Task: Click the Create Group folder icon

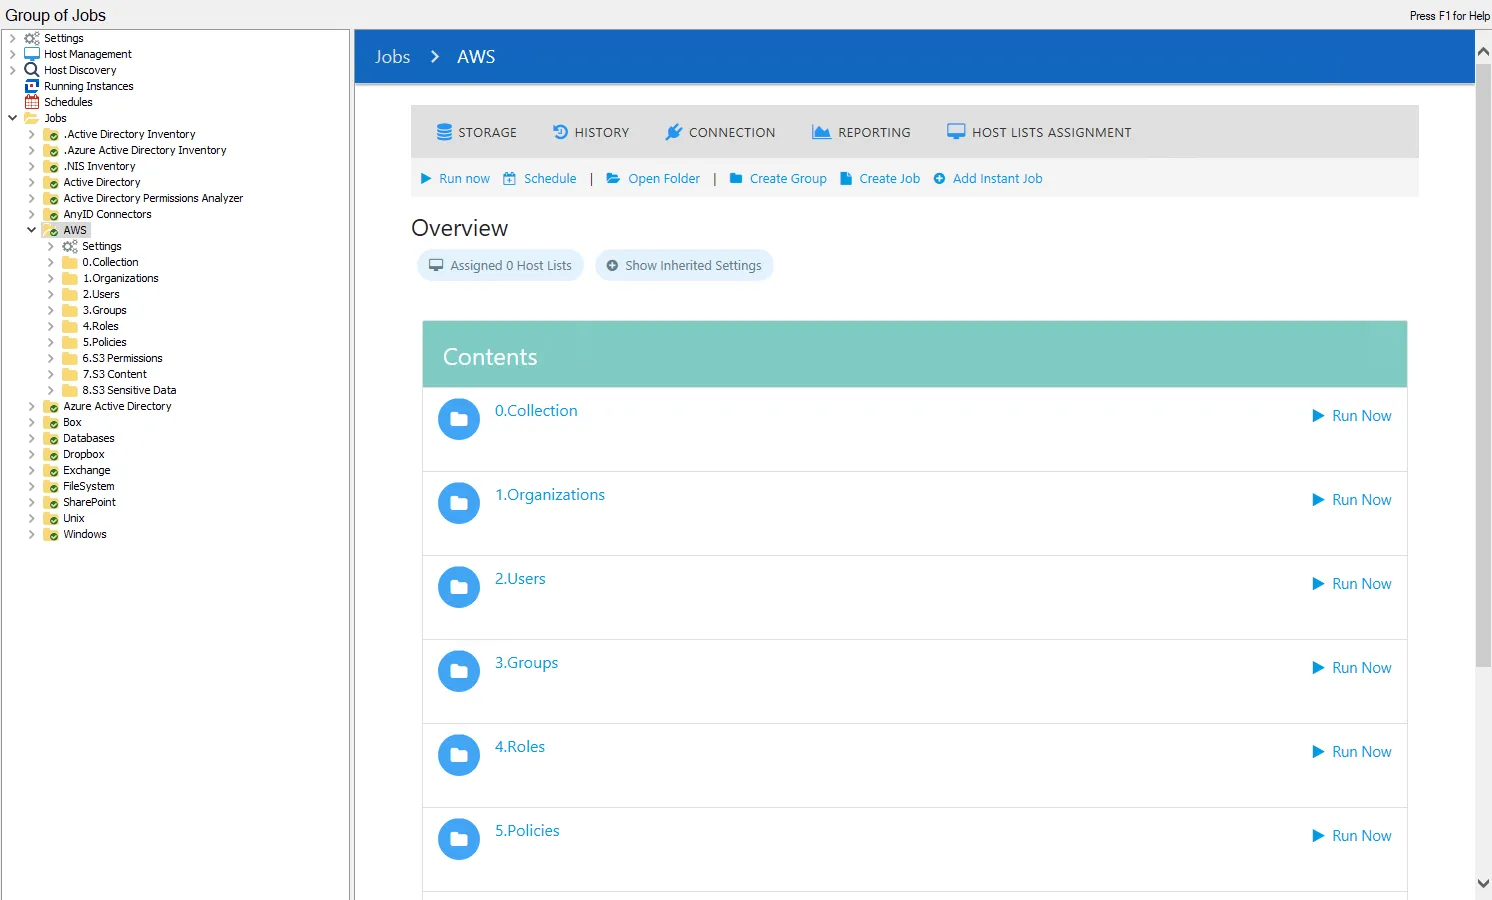Action: pyautogui.click(x=736, y=179)
